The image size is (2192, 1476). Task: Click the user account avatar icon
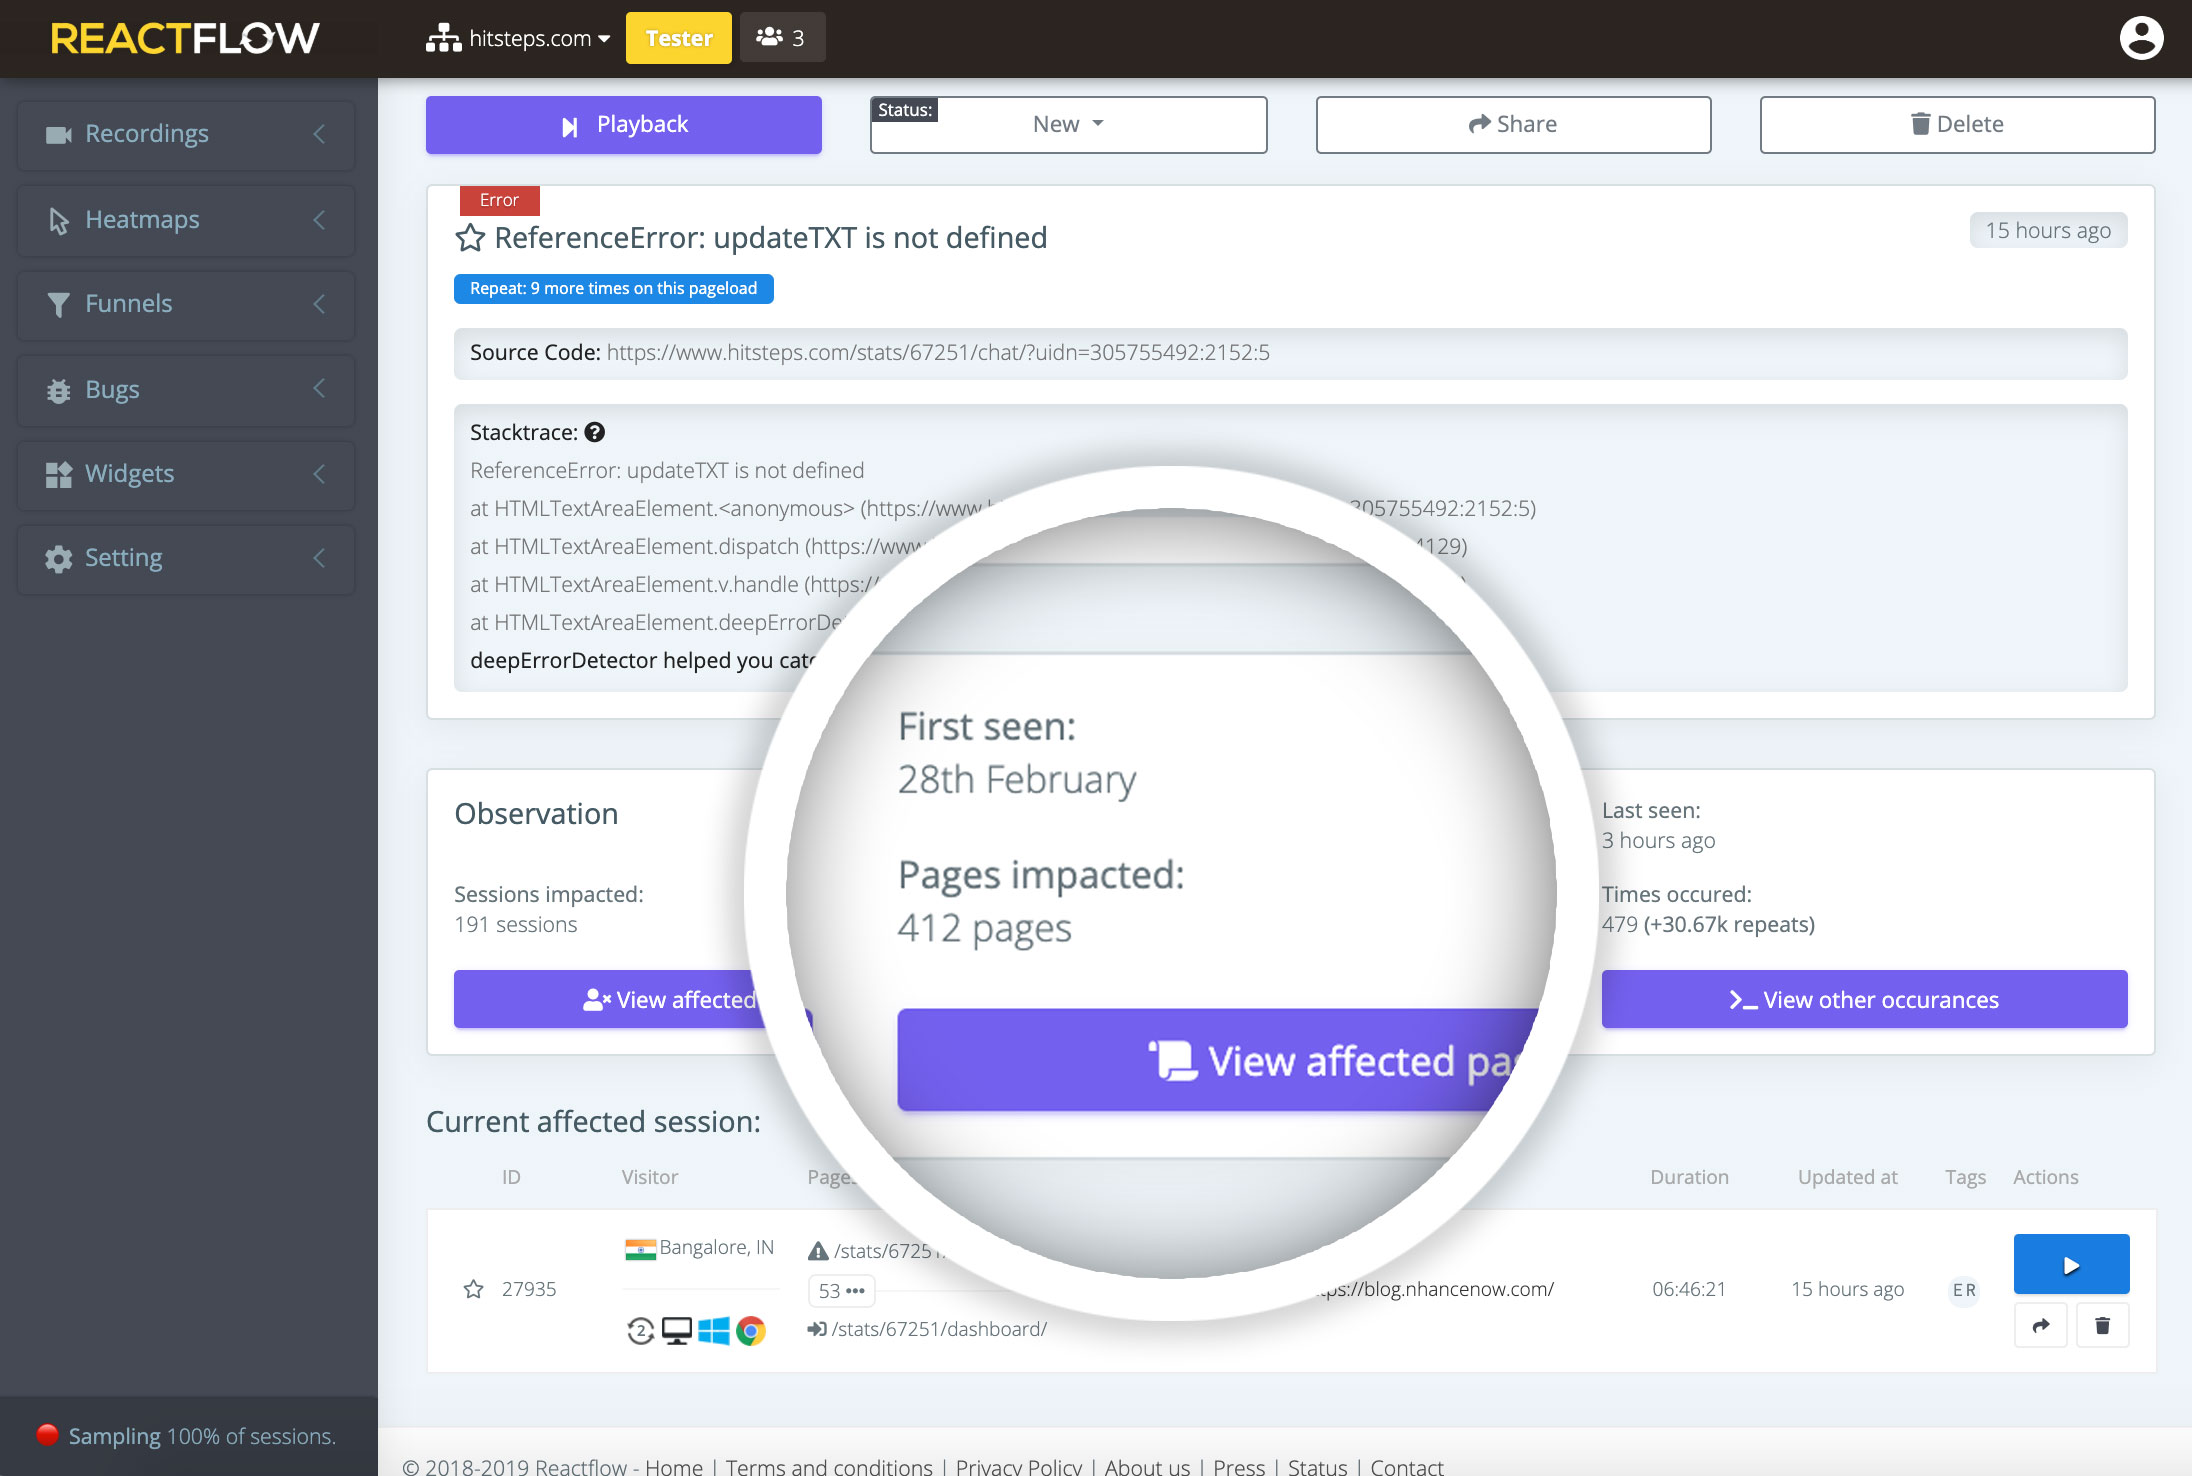click(2141, 38)
